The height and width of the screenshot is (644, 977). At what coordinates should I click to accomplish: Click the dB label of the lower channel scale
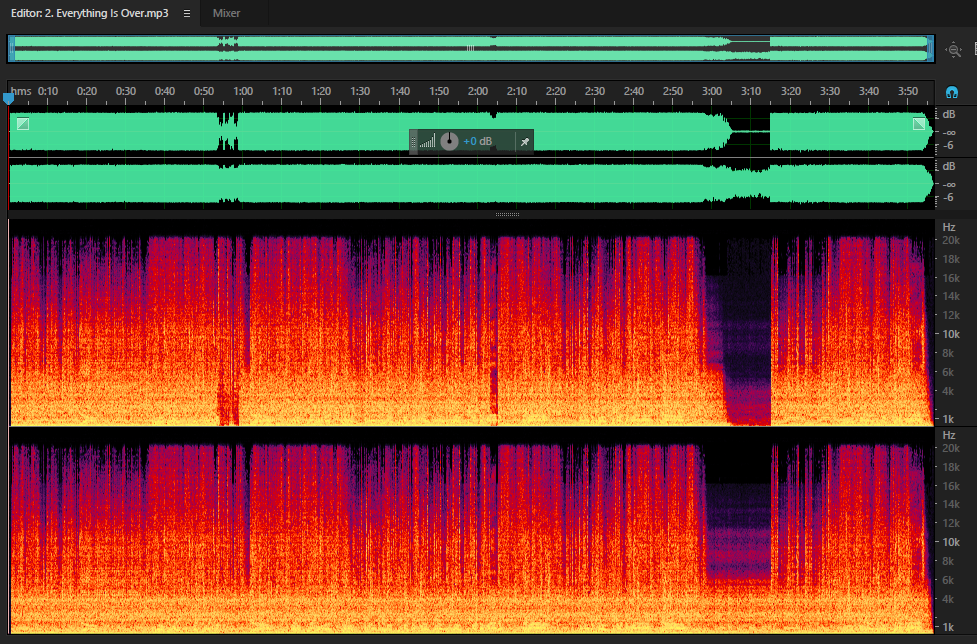(948, 166)
